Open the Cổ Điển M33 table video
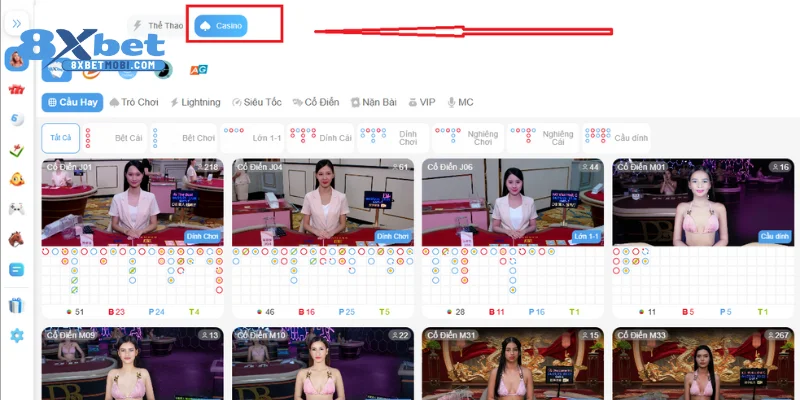Screen dimensions: 800x400 click(x=703, y=364)
